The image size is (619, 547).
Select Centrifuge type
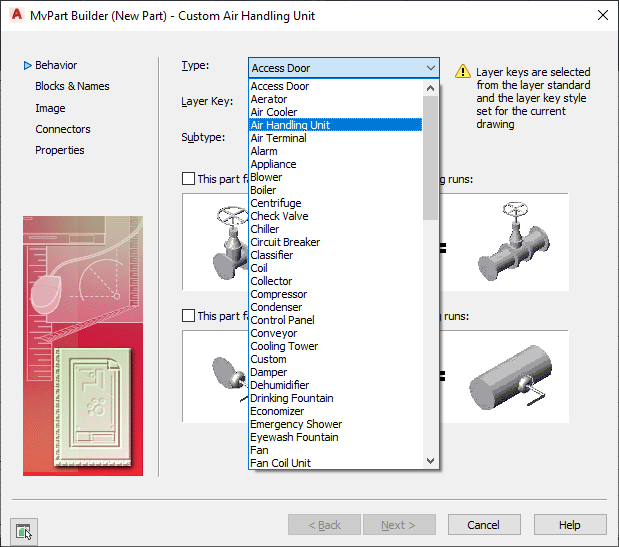coord(336,203)
